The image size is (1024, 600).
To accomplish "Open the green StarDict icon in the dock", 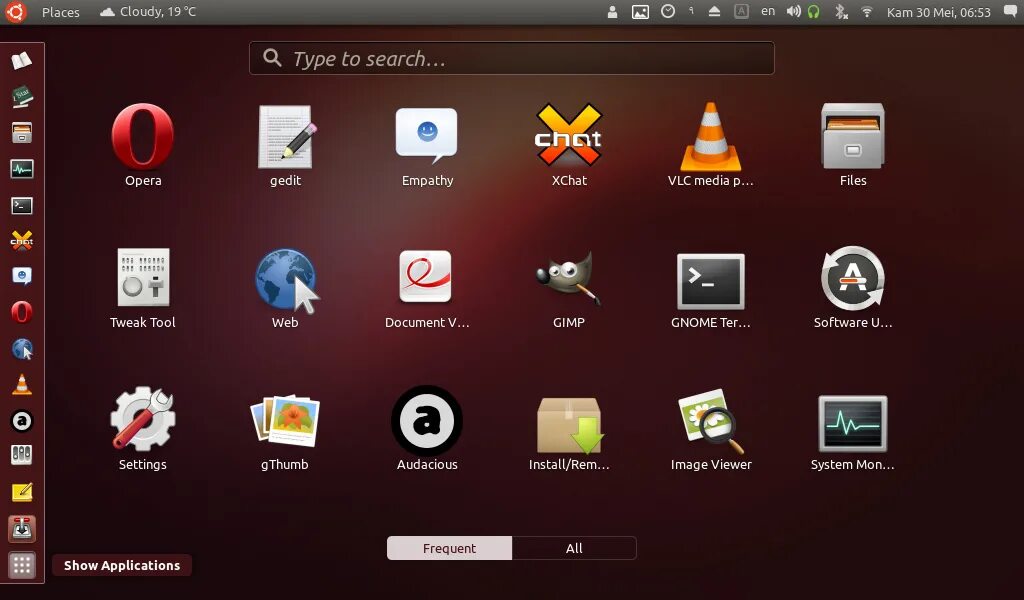I will 22,97.
